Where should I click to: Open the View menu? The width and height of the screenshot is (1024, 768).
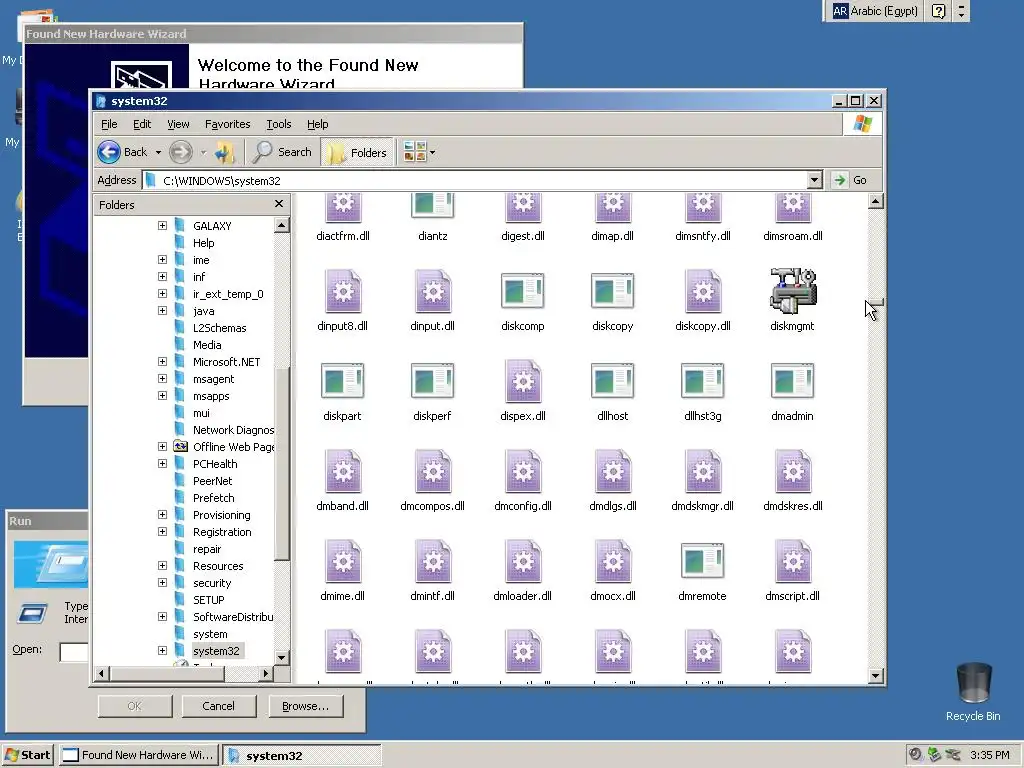[178, 124]
